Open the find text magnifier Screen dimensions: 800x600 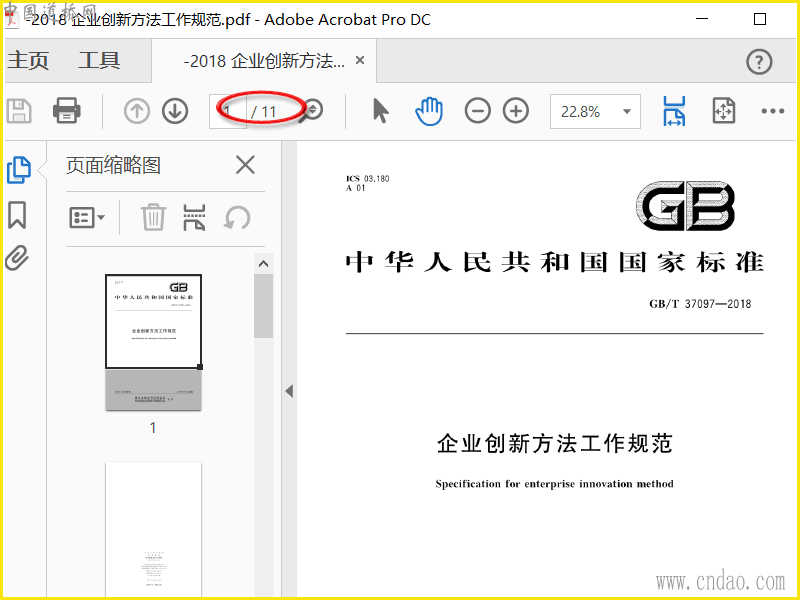311,111
